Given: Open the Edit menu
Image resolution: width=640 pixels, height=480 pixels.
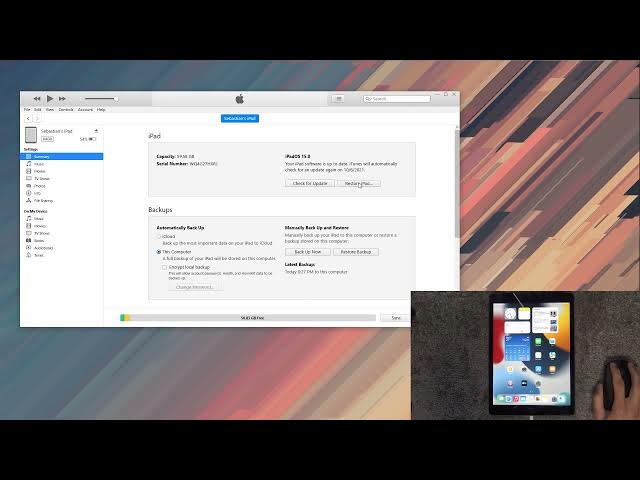Looking at the screenshot, I should pos(38,109).
